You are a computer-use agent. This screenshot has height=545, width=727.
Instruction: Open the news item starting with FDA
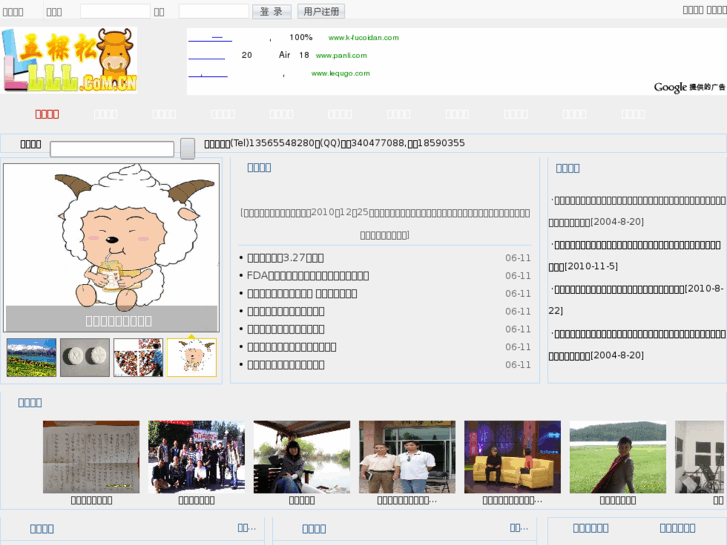(308, 276)
